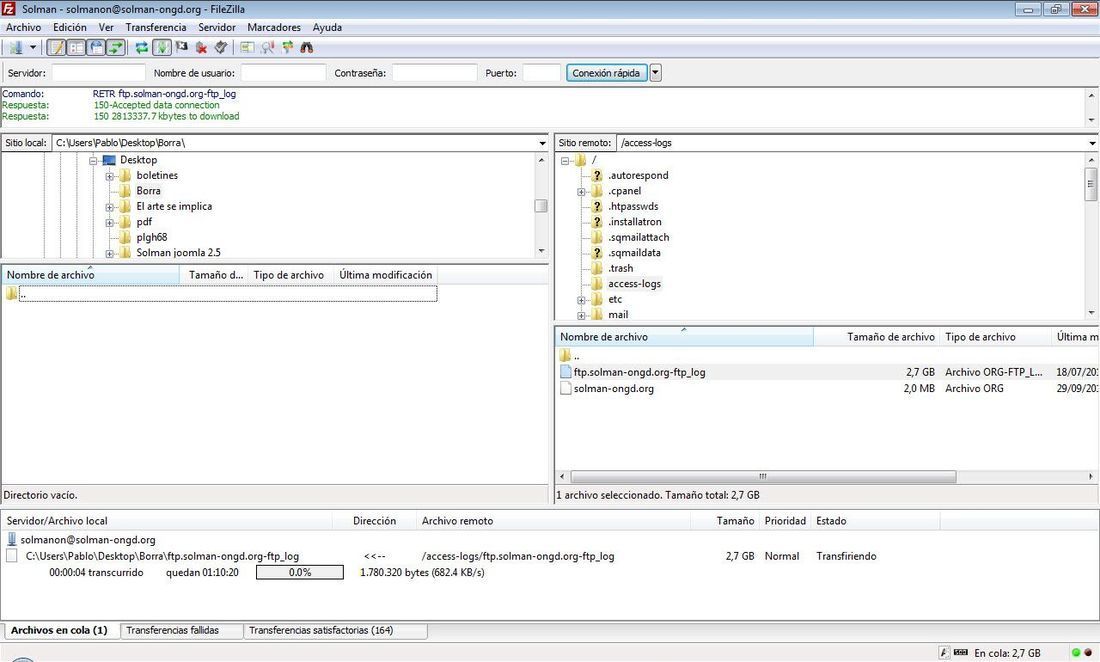Click the Desktop icon in local tree
Screen dimensions: 1100x662
[109, 160]
